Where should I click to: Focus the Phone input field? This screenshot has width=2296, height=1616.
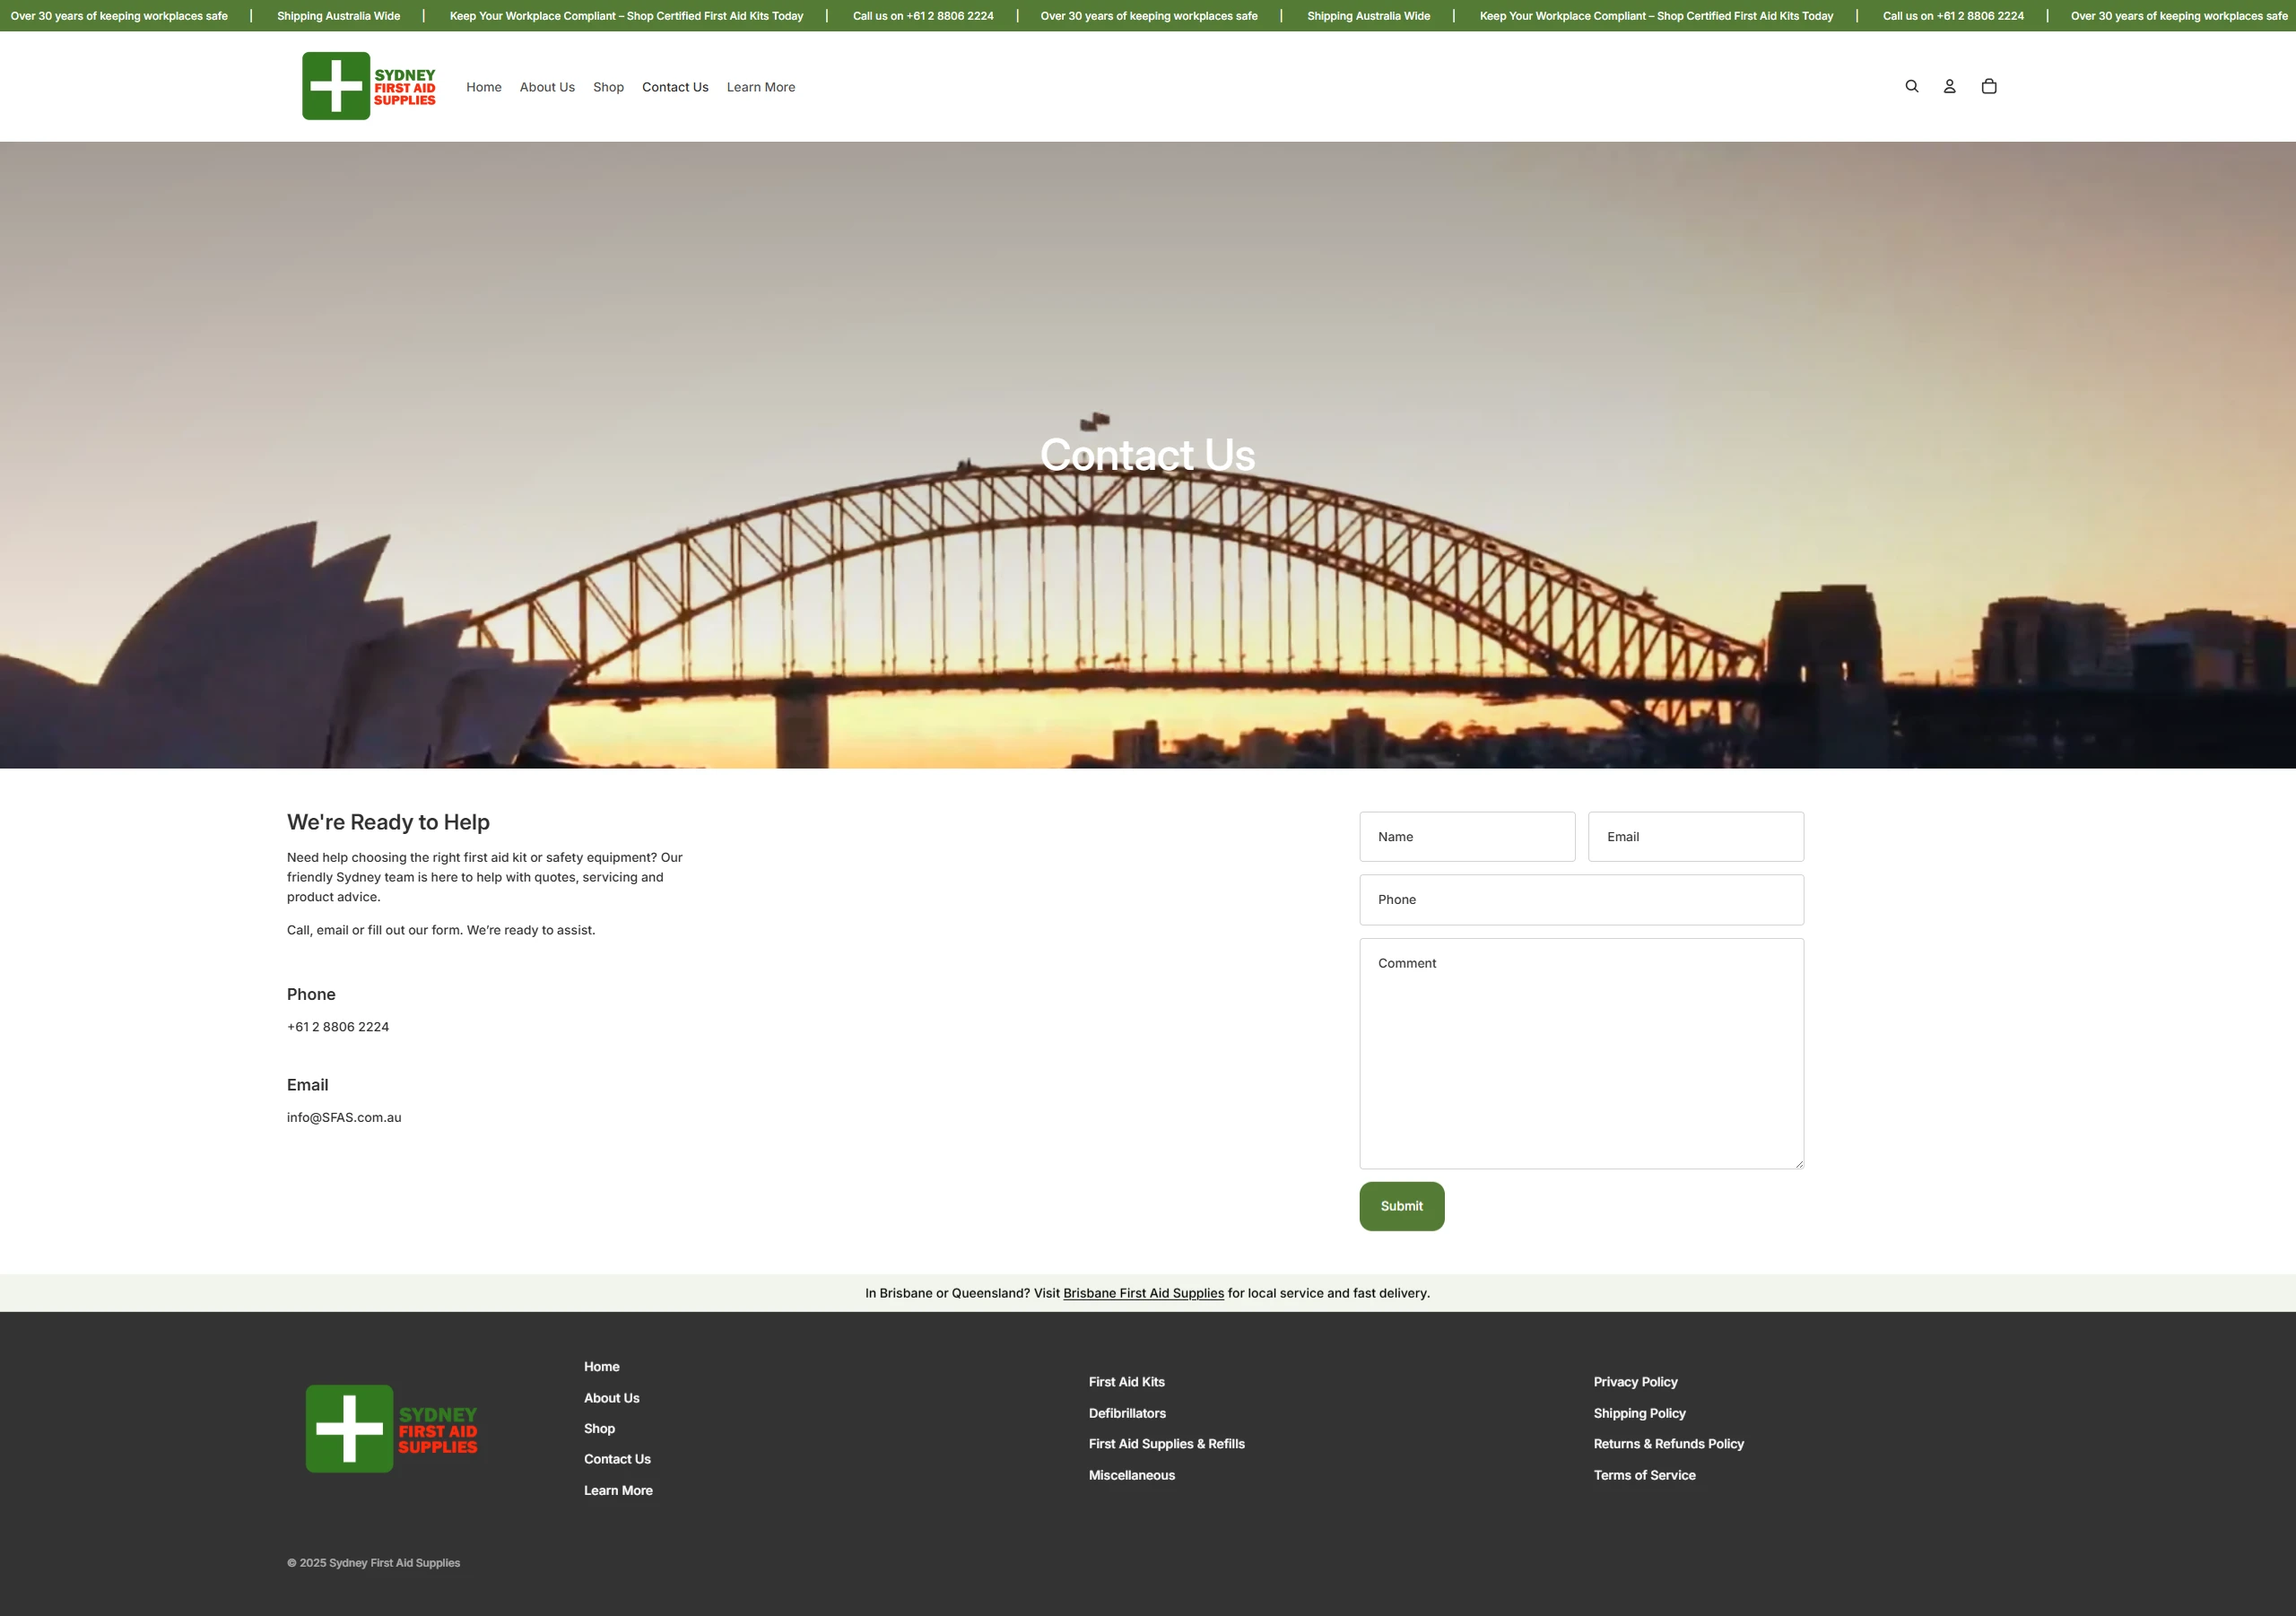click(x=1582, y=900)
